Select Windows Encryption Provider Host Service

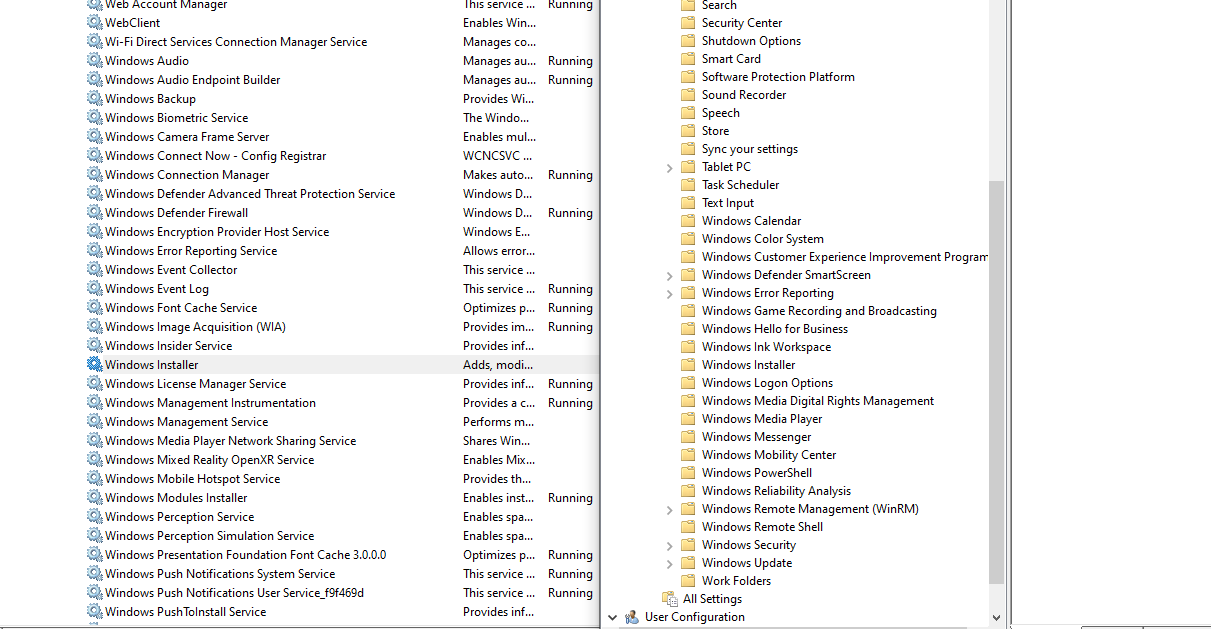(x=217, y=232)
